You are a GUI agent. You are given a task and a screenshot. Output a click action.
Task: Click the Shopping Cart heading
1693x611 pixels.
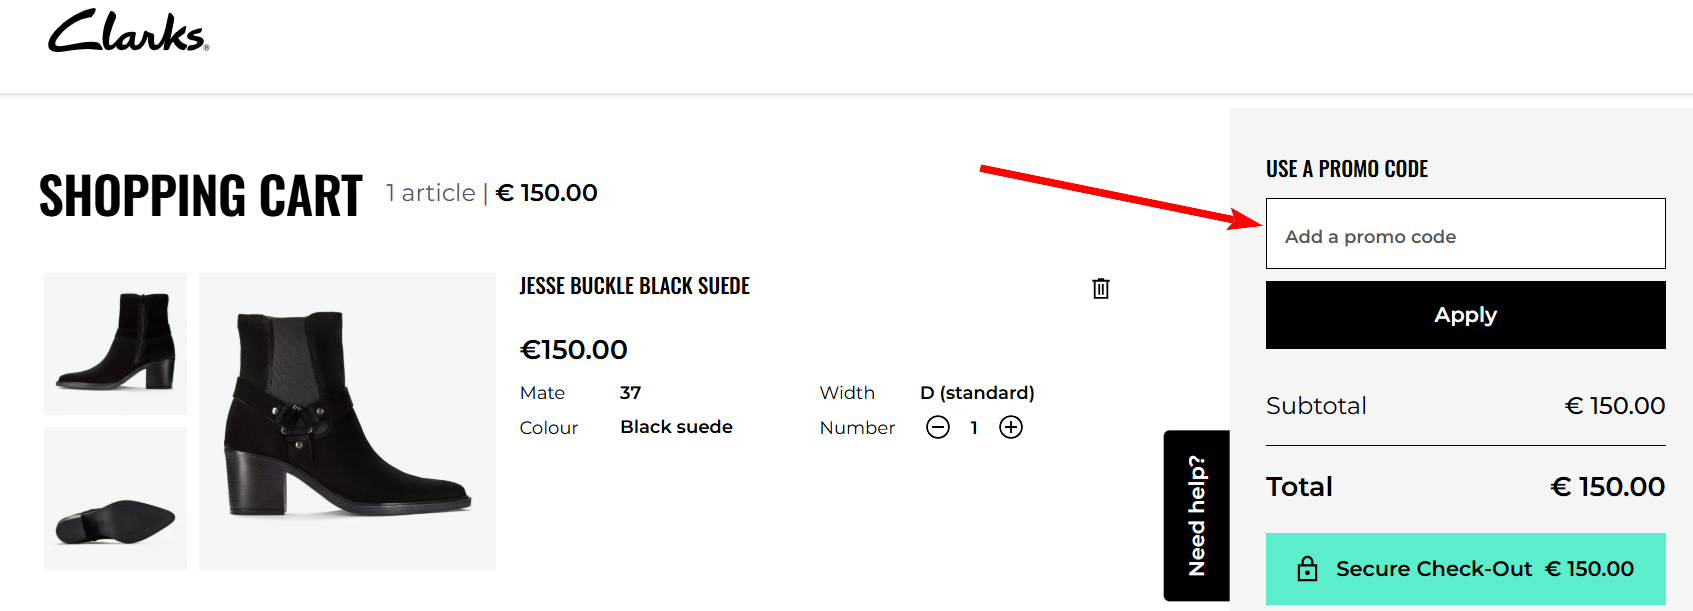(200, 195)
